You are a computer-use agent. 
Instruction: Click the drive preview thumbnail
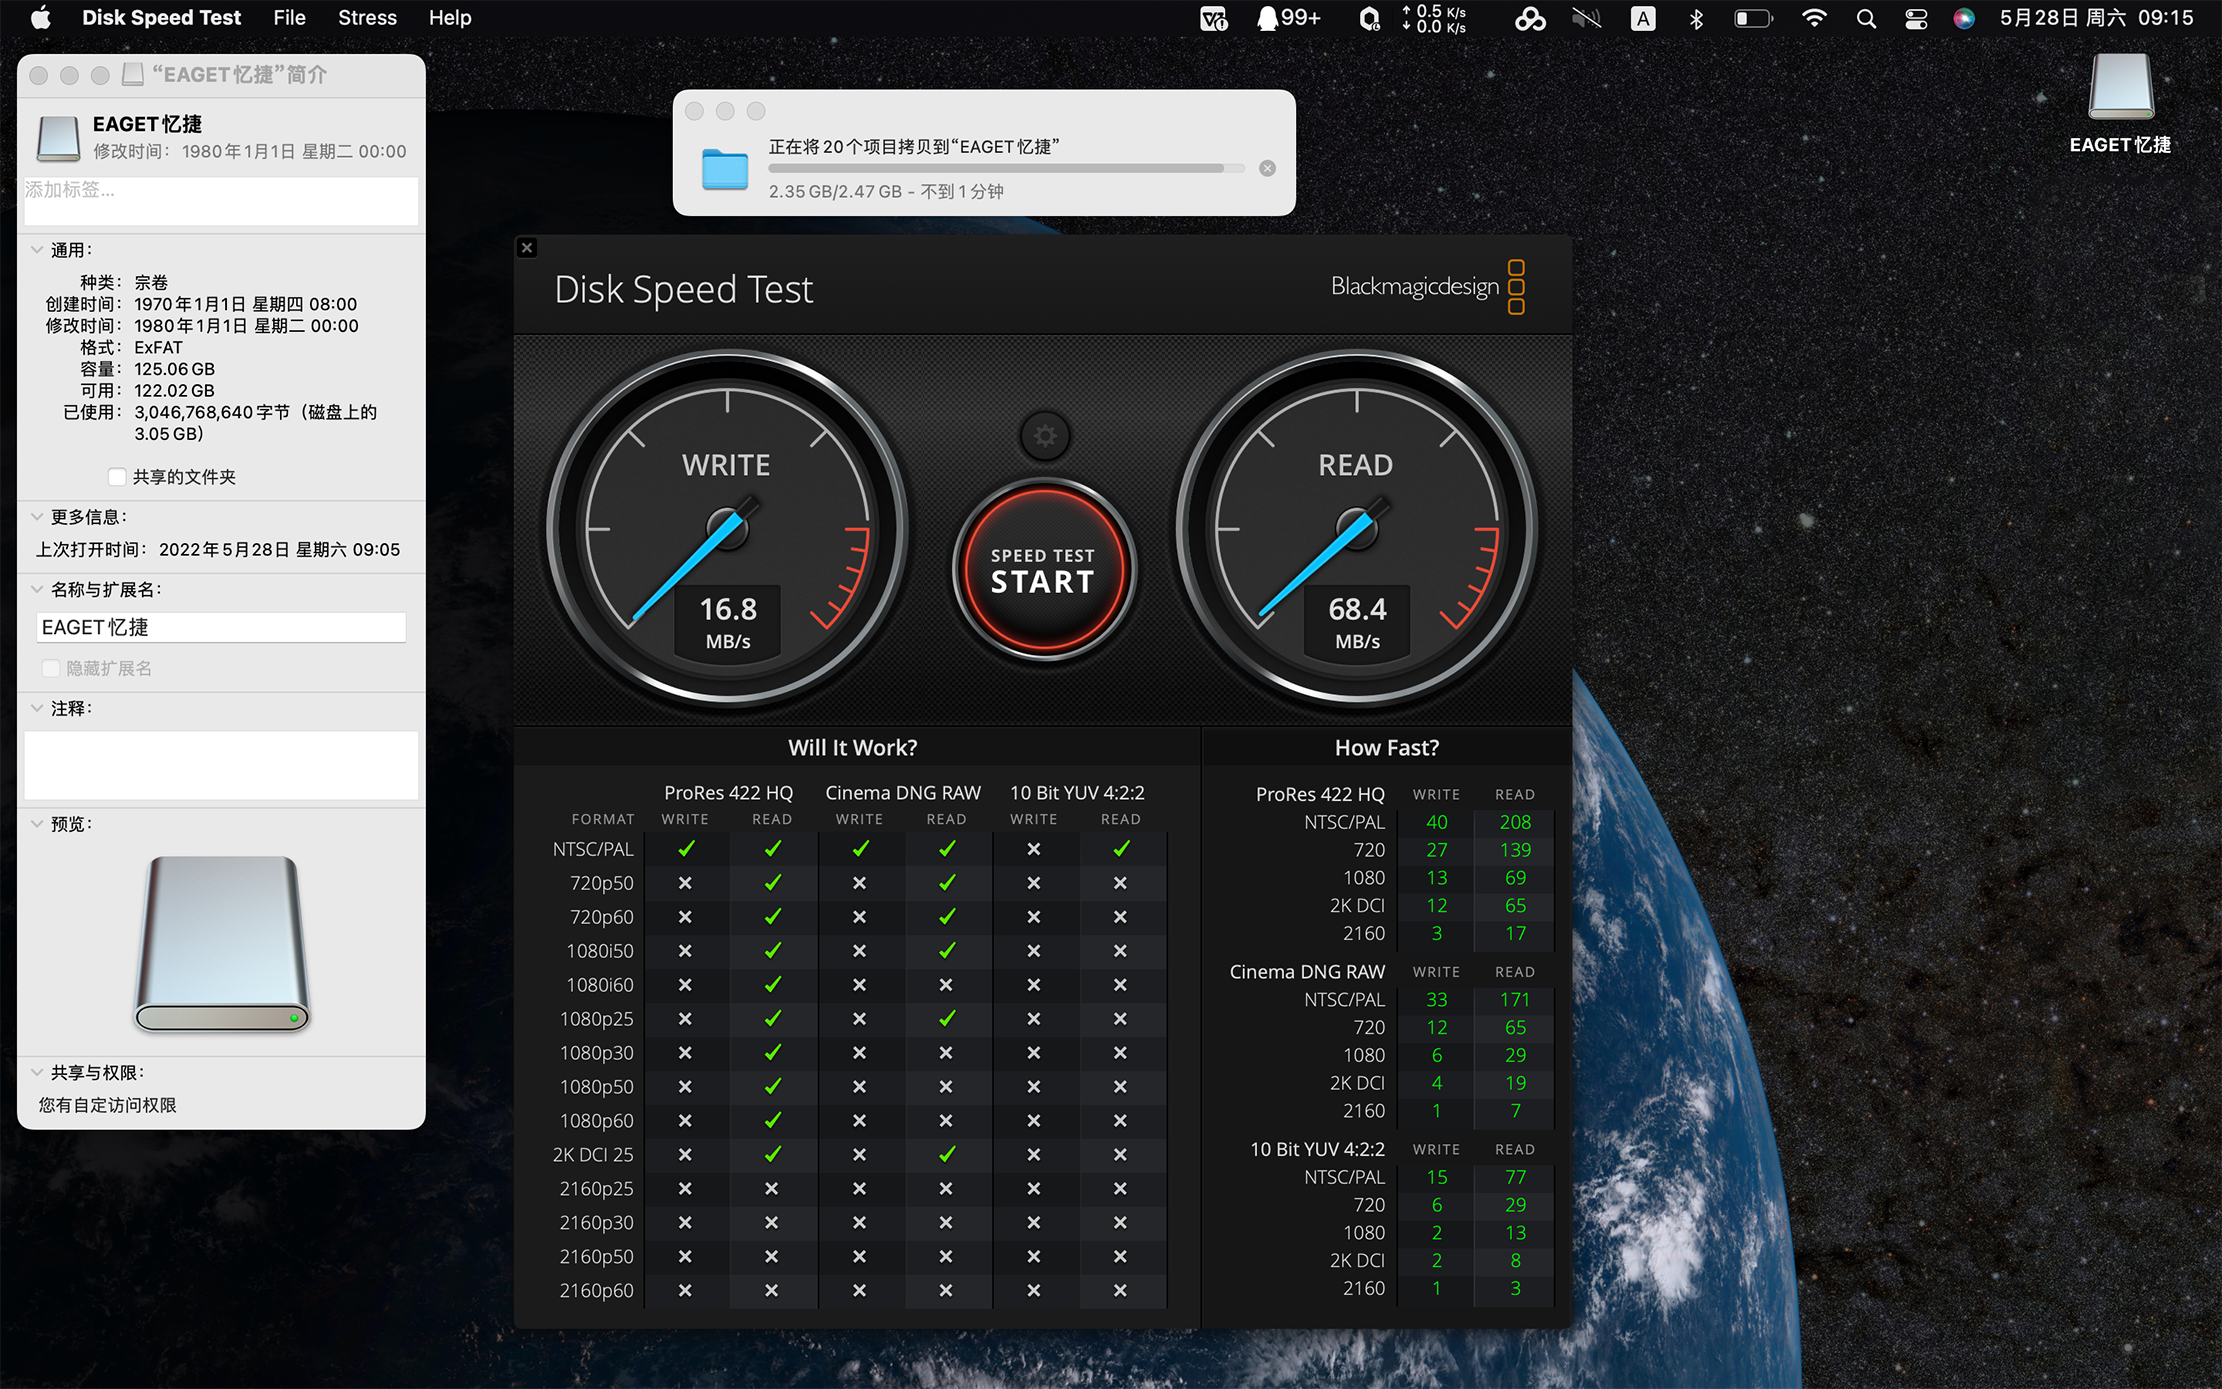(222, 944)
